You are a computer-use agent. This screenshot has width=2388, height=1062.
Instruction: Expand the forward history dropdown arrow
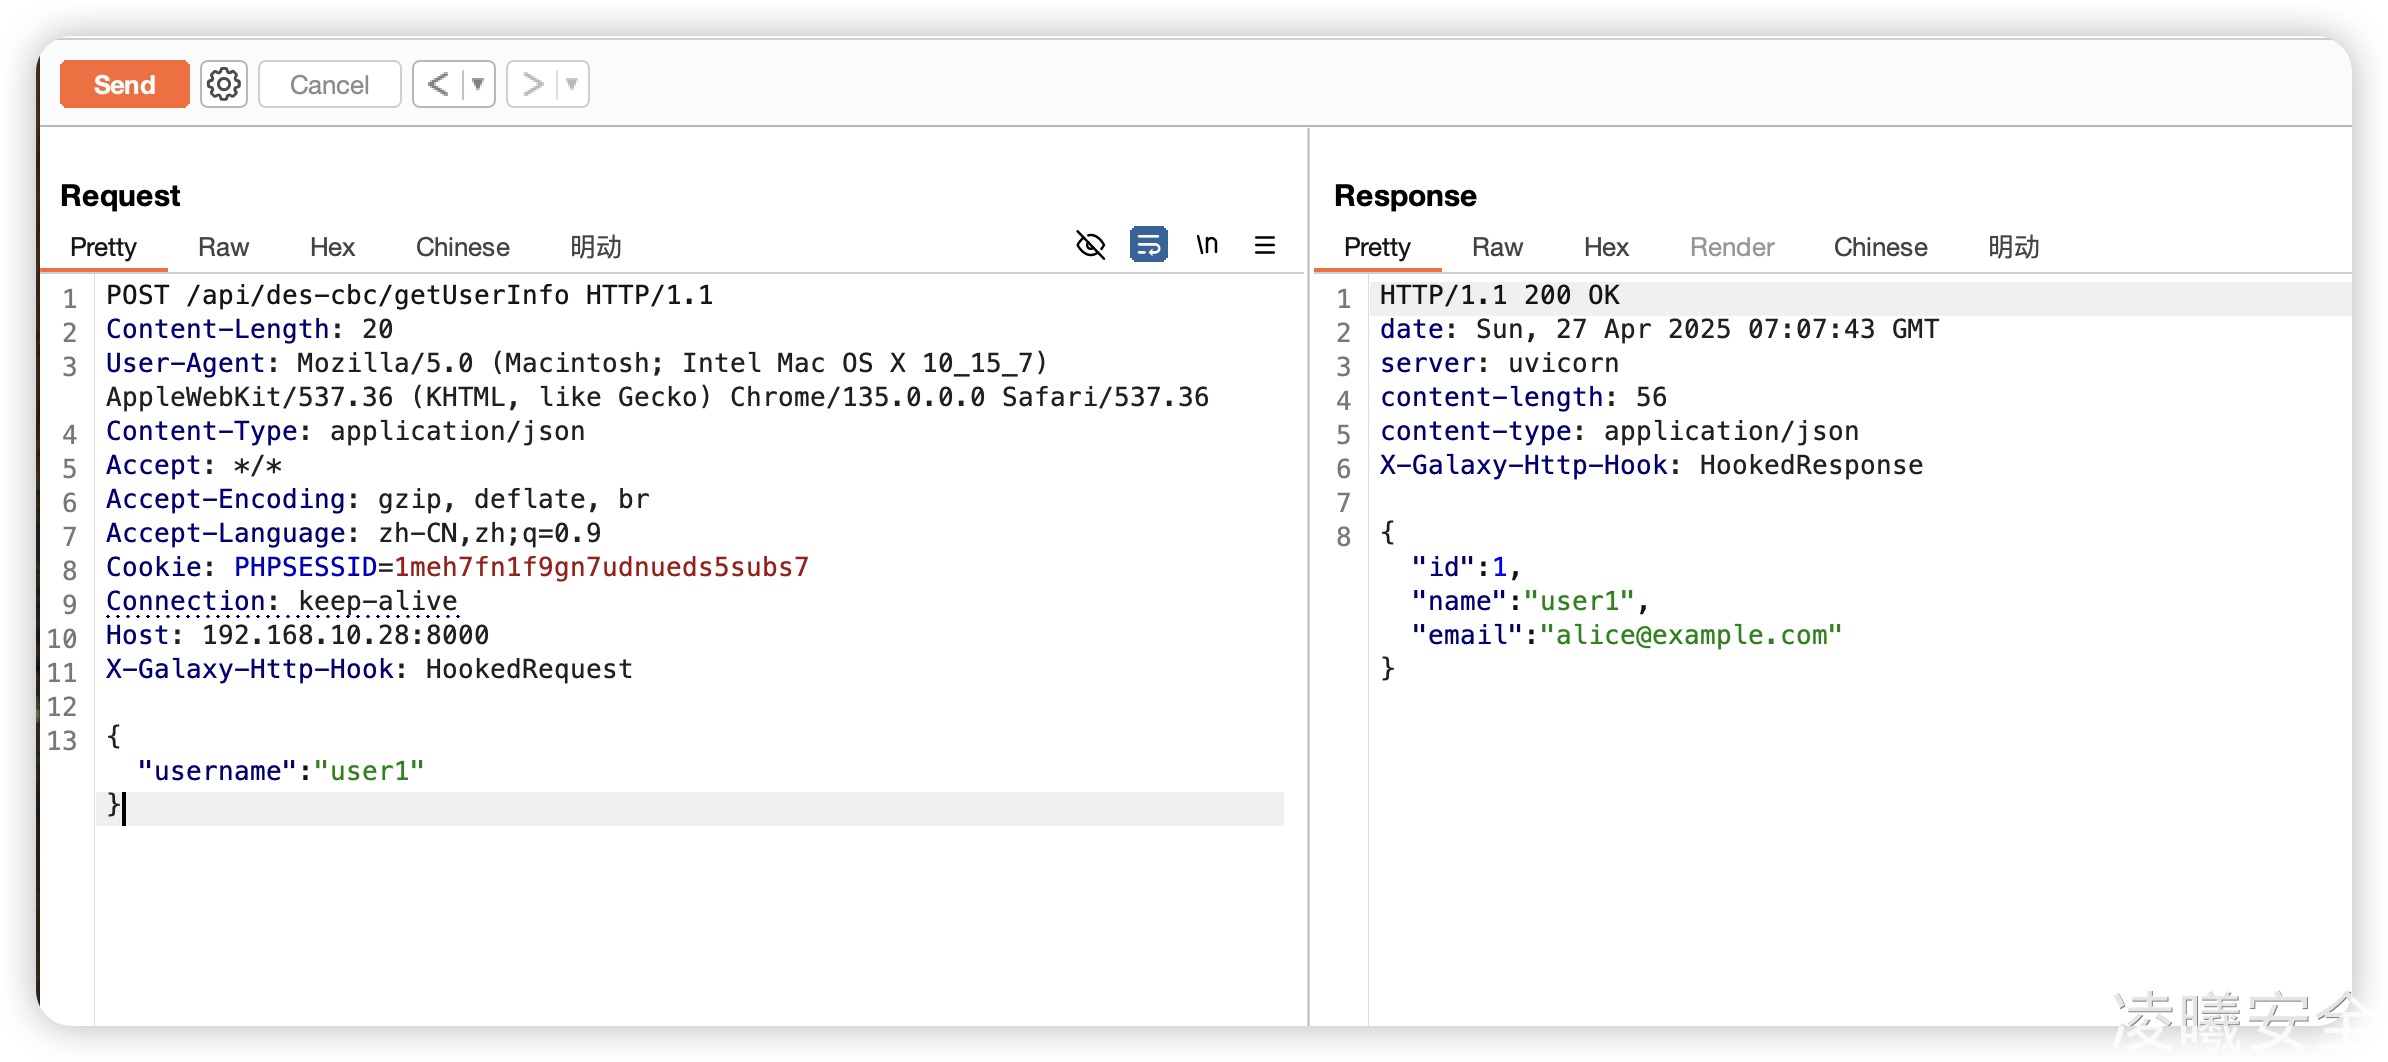click(x=572, y=84)
